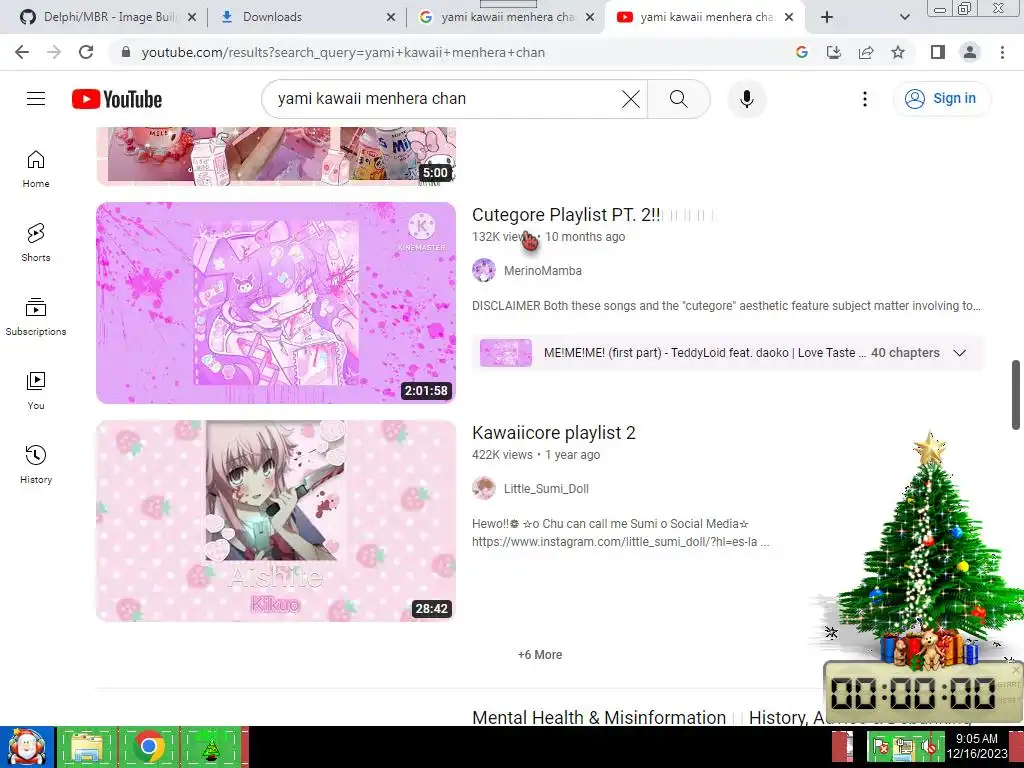
Task: Open File Explorer from taskbar
Action: click(x=87, y=747)
